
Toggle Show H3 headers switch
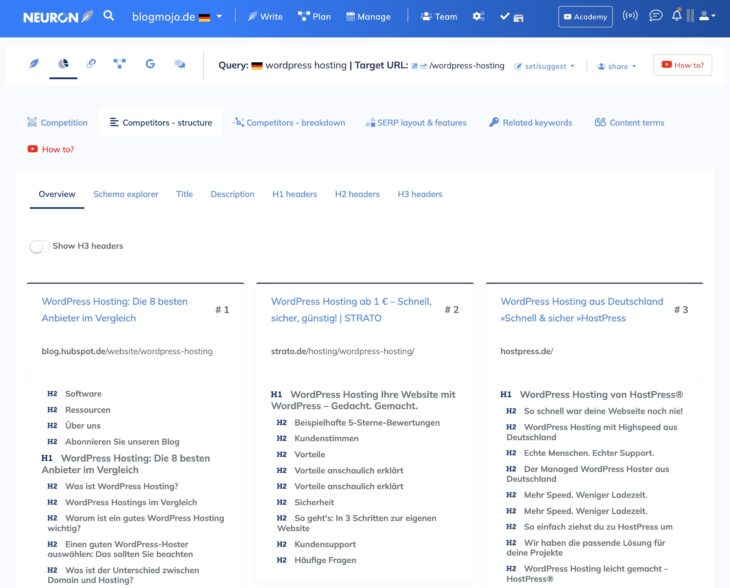(x=39, y=246)
